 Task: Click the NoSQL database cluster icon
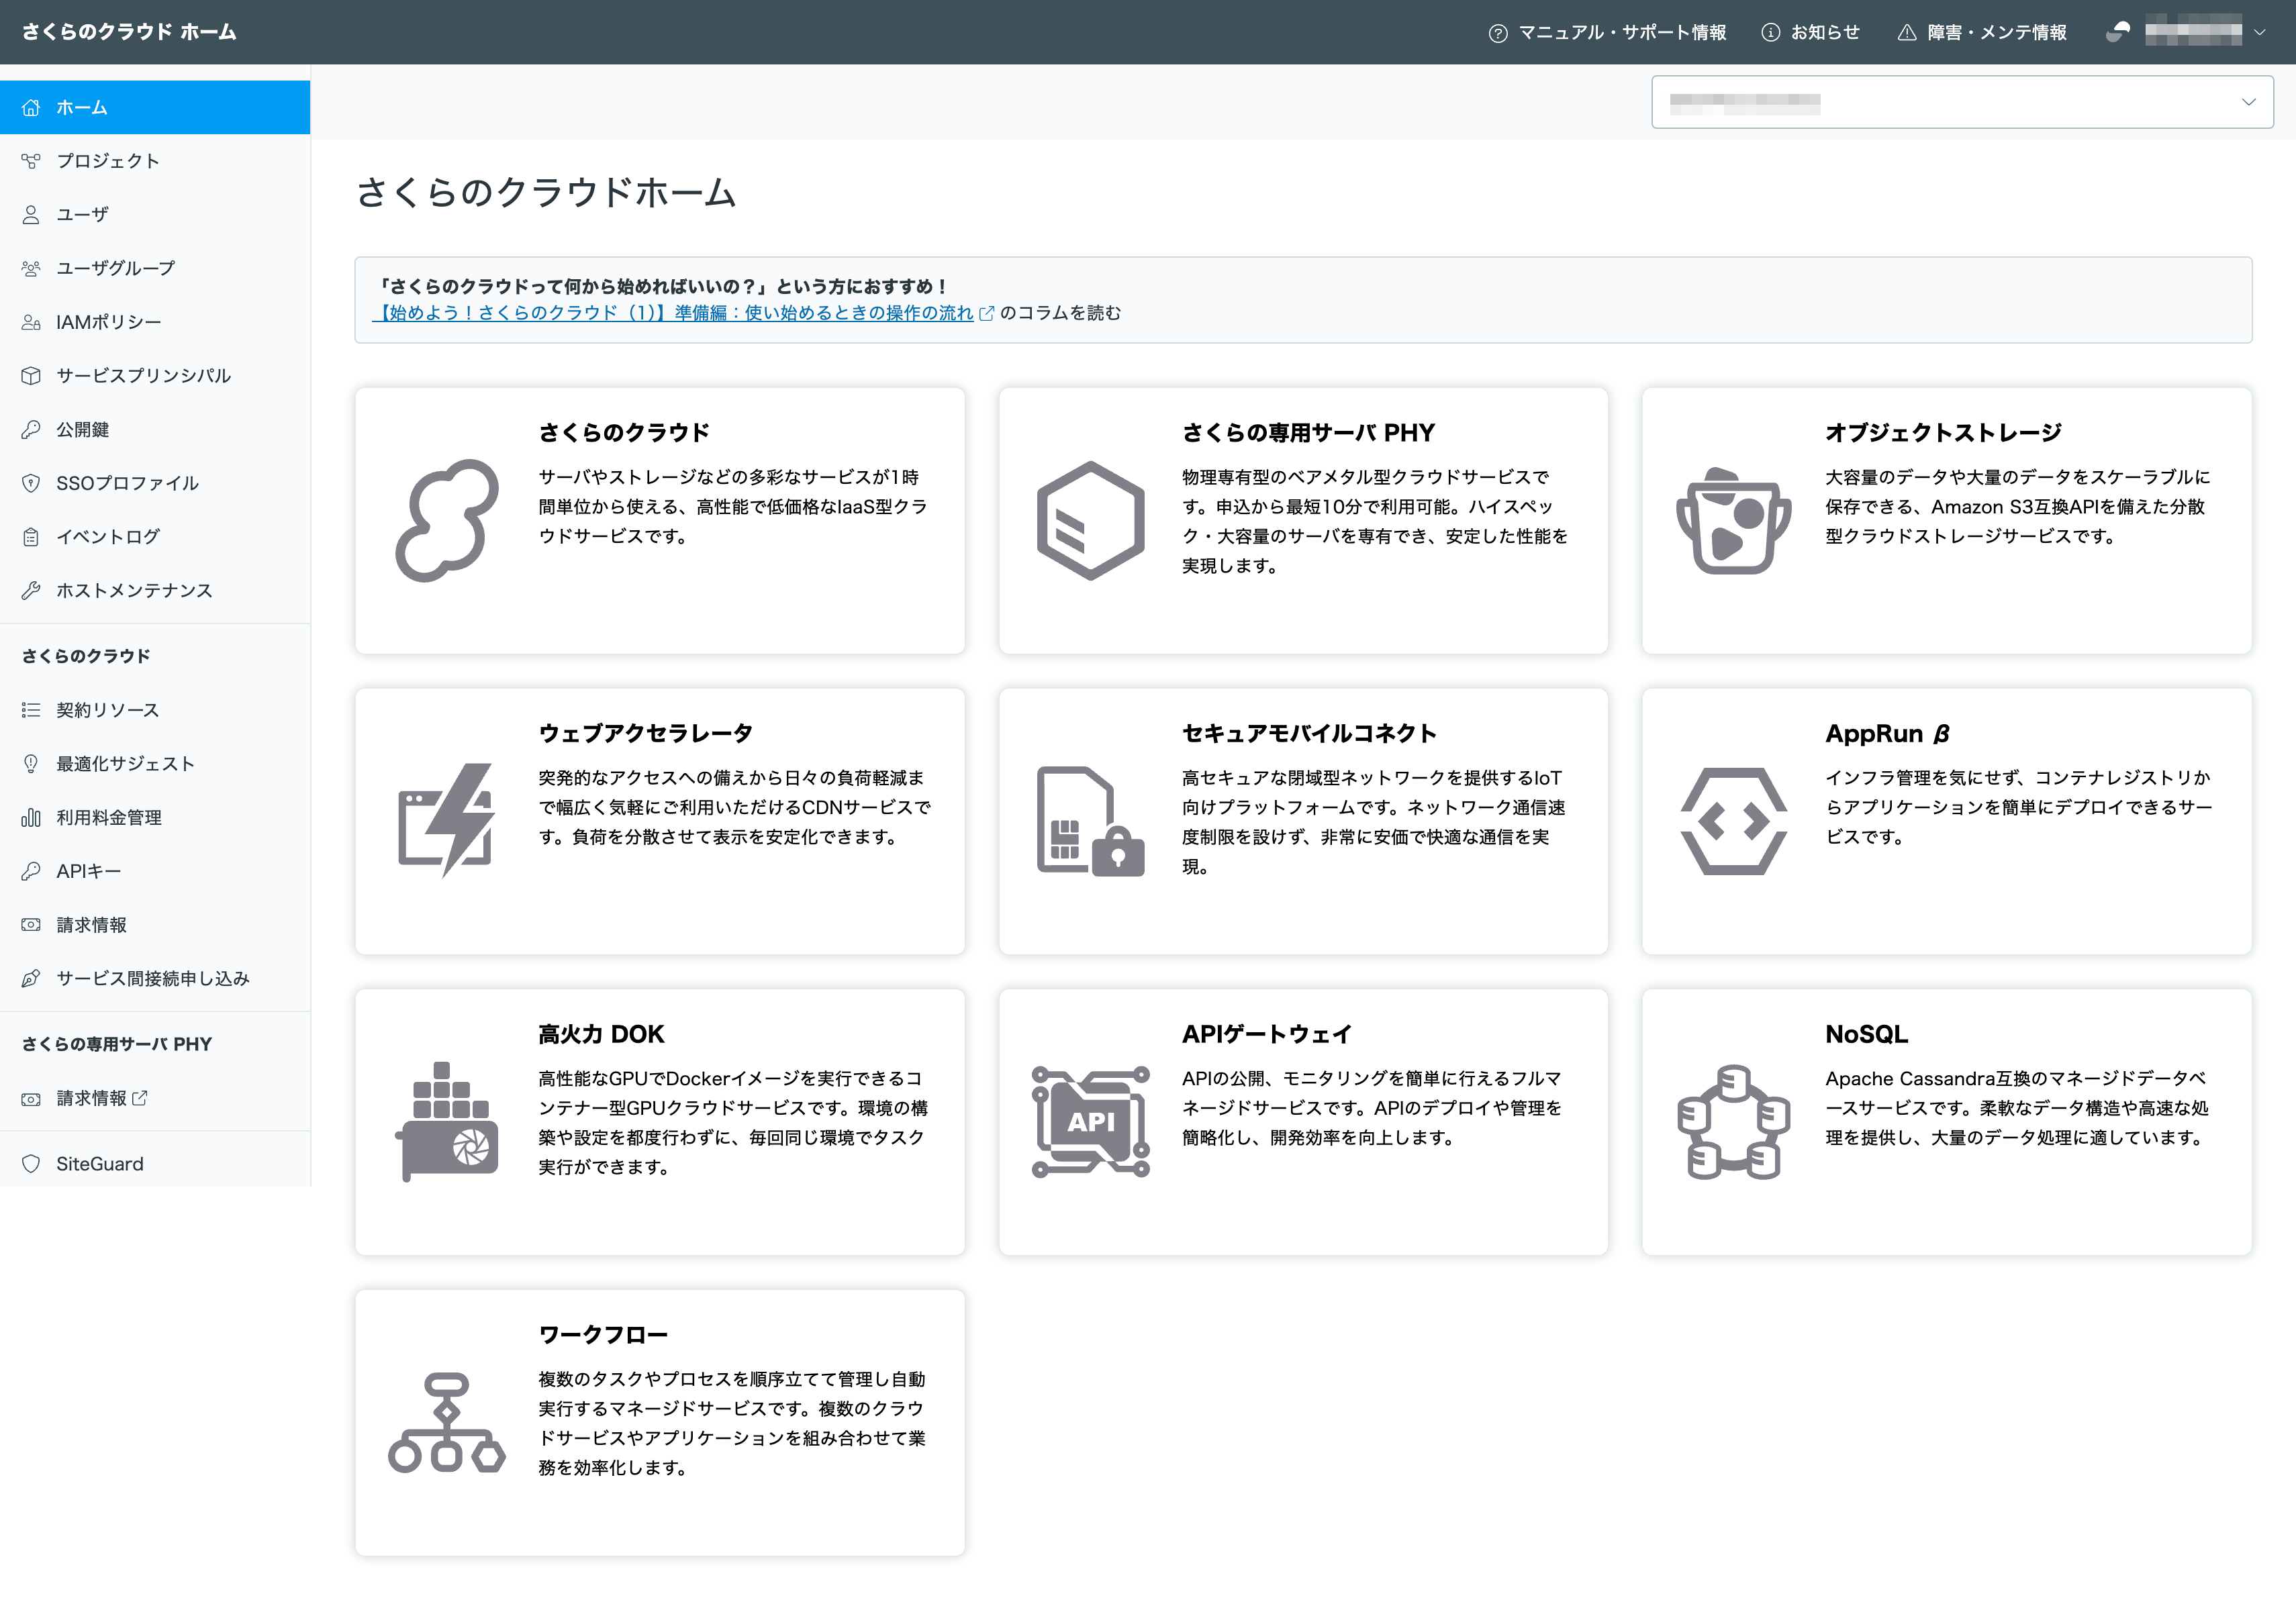[x=1733, y=1121]
